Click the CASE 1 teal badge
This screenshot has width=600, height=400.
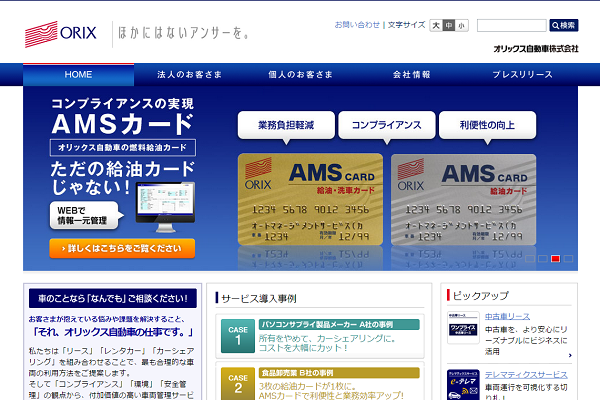coord(238,336)
